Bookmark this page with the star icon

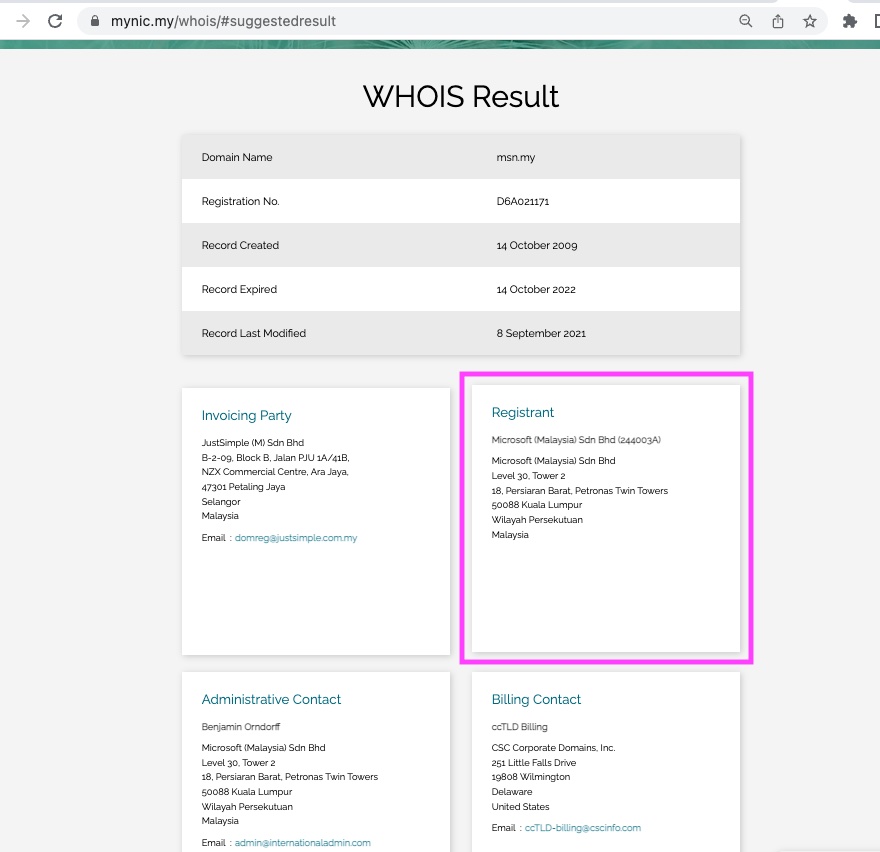click(809, 21)
